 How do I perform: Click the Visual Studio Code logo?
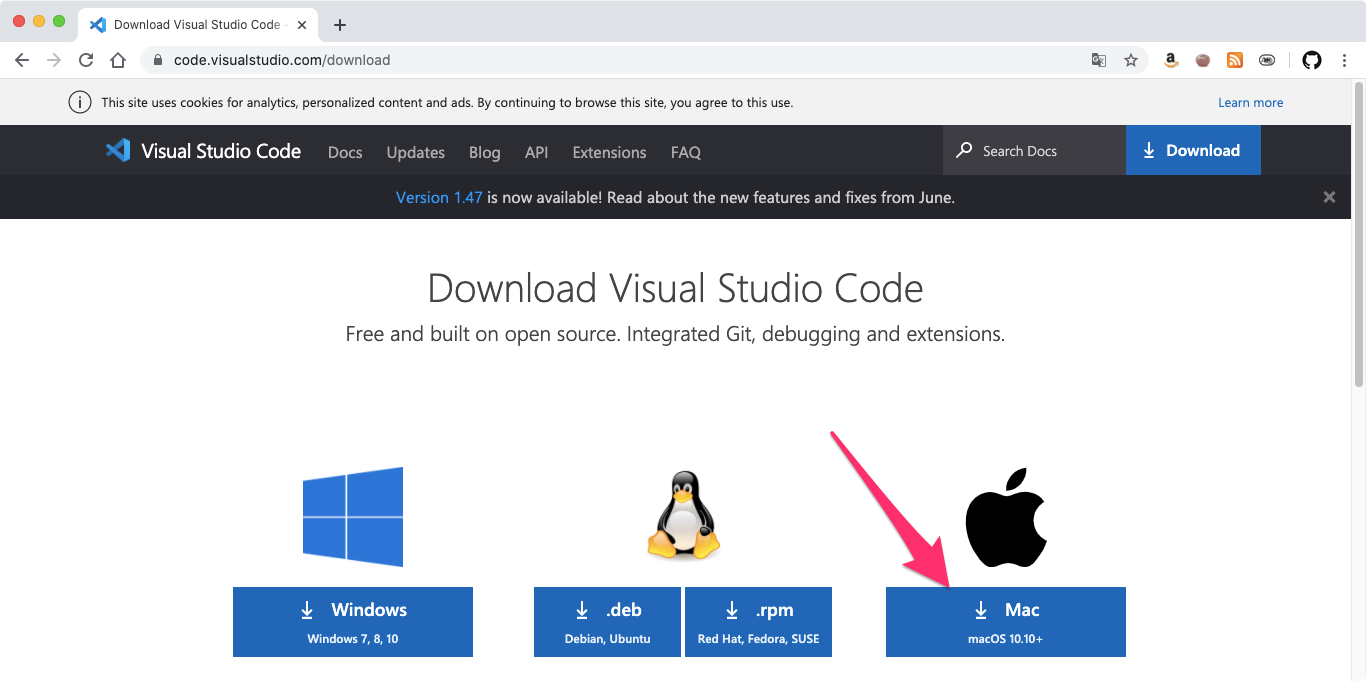point(118,150)
